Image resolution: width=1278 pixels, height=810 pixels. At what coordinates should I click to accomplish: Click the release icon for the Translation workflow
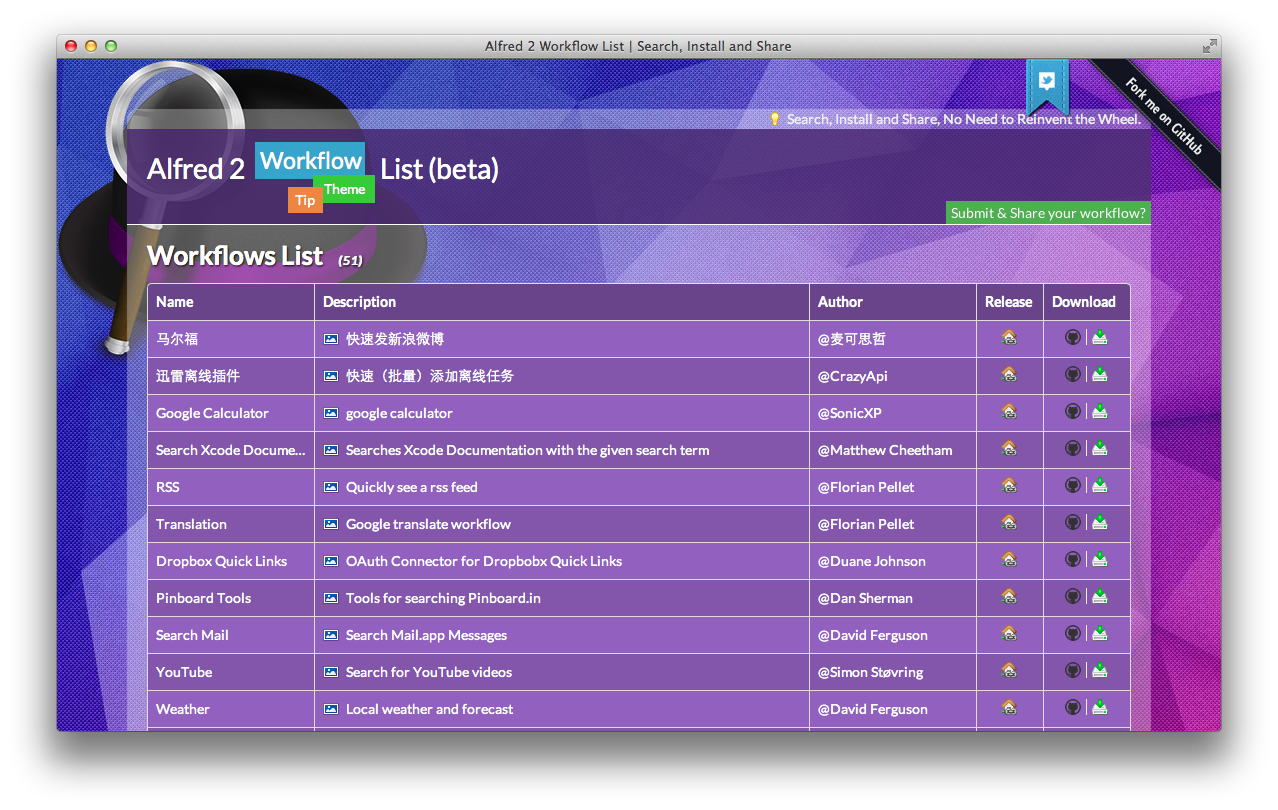(1009, 522)
